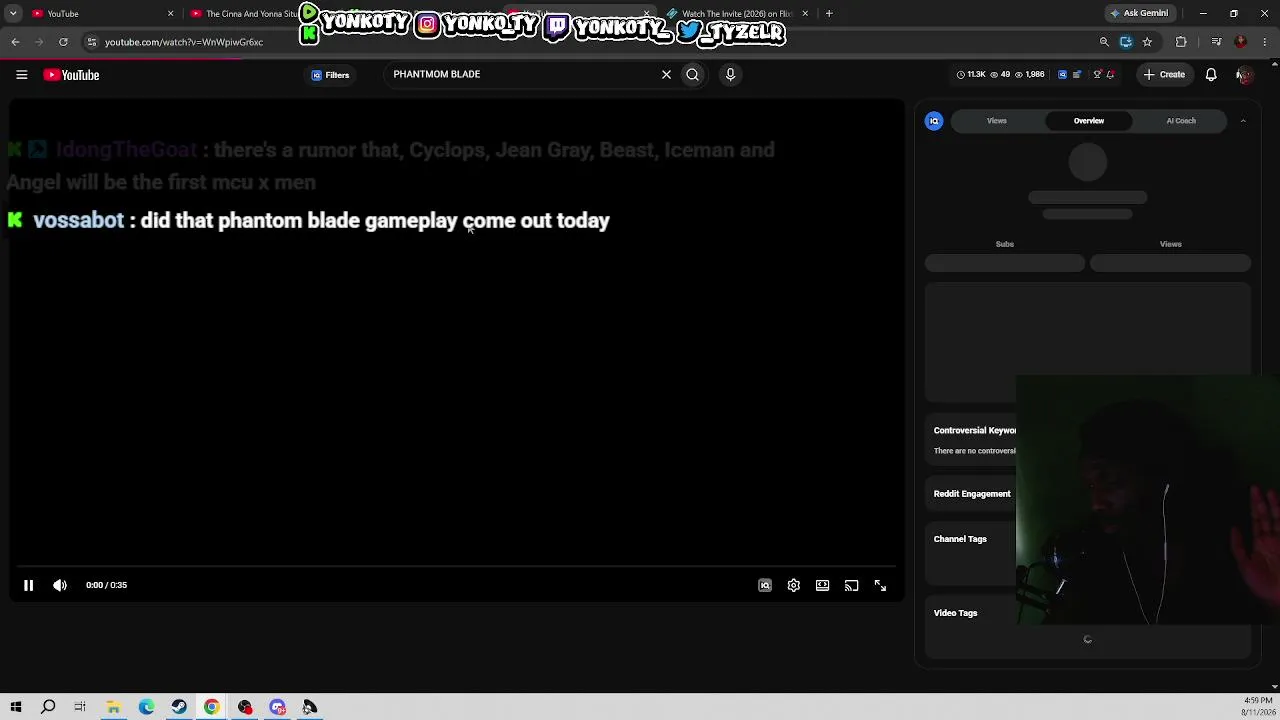The width and height of the screenshot is (1280, 720).
Task: Launch Microsoft Edge from taskbar
Action: (x=146, y=707)
